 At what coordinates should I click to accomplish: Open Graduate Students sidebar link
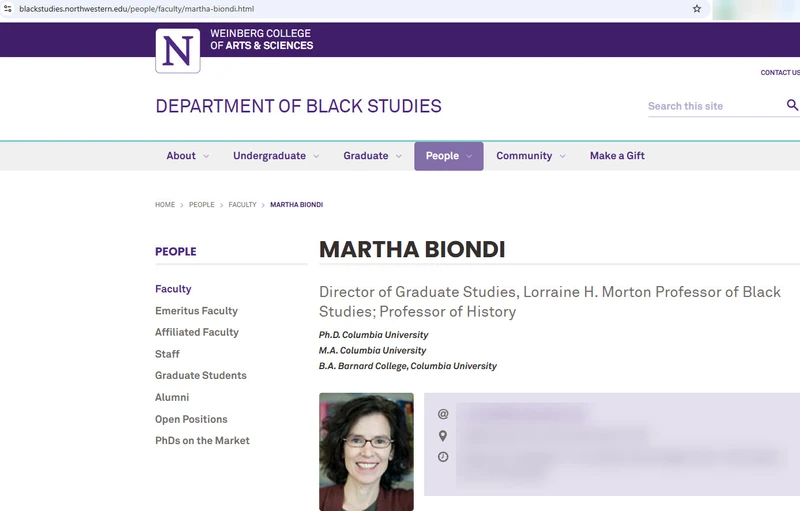pos(201,375)
